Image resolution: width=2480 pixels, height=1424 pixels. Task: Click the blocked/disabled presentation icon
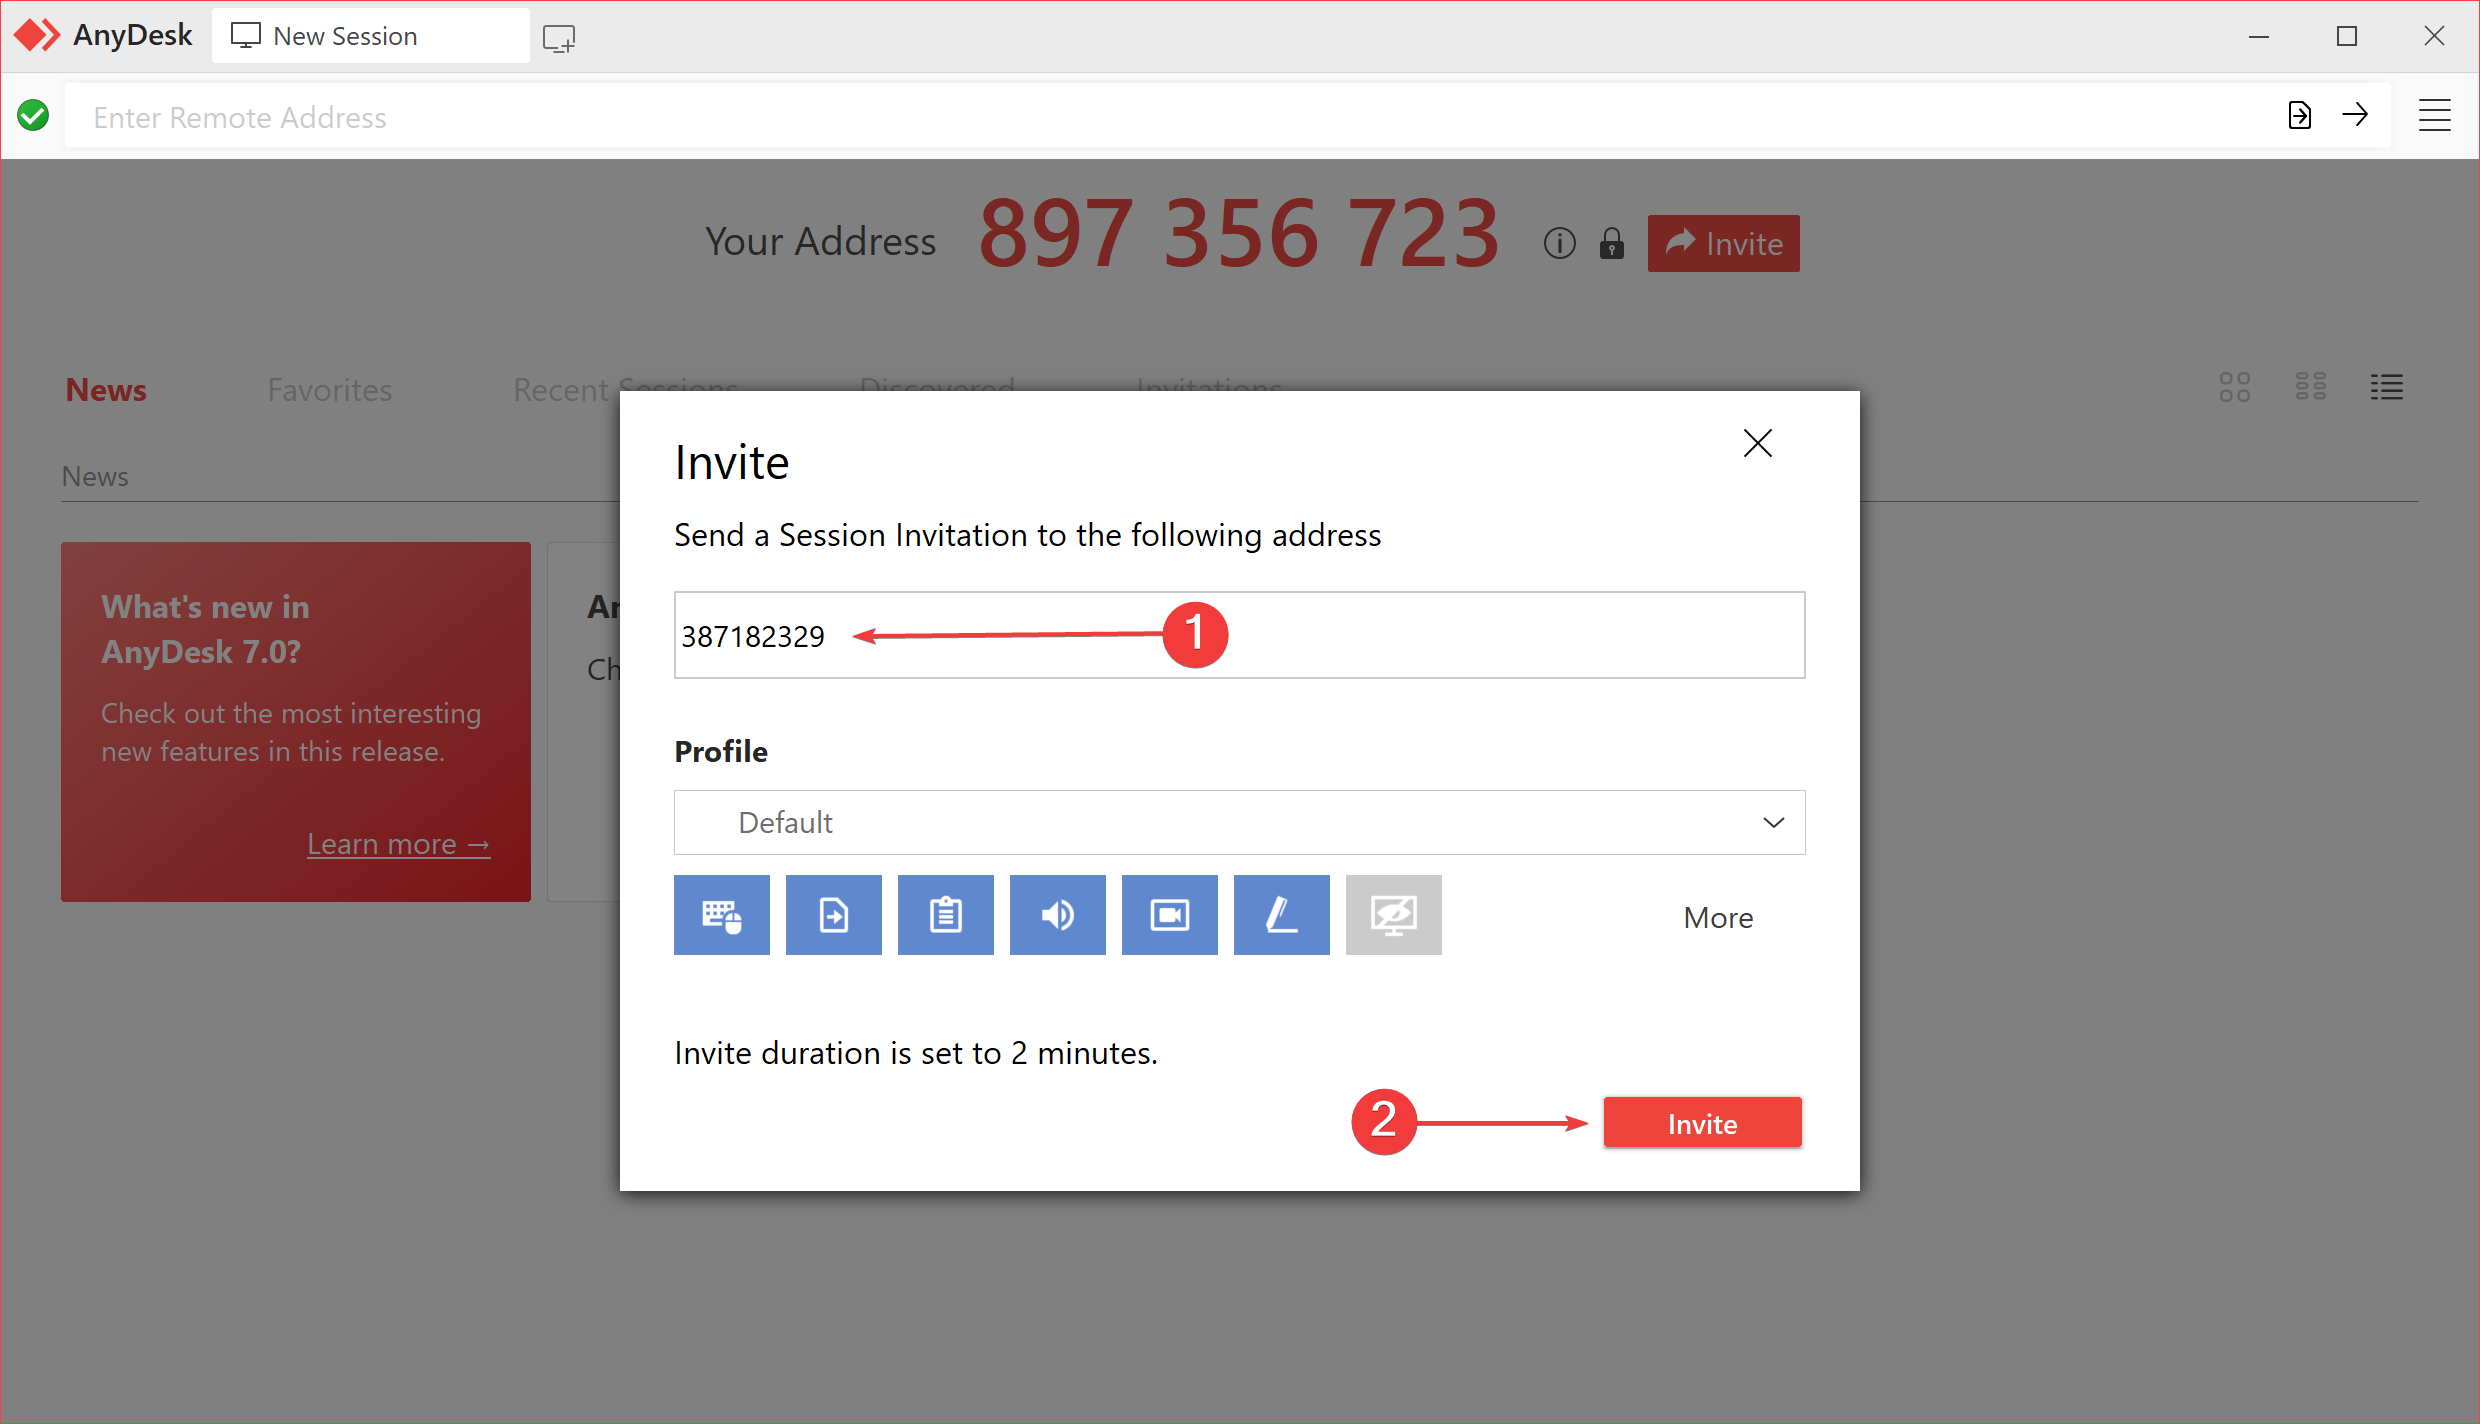pos(1393,915)
